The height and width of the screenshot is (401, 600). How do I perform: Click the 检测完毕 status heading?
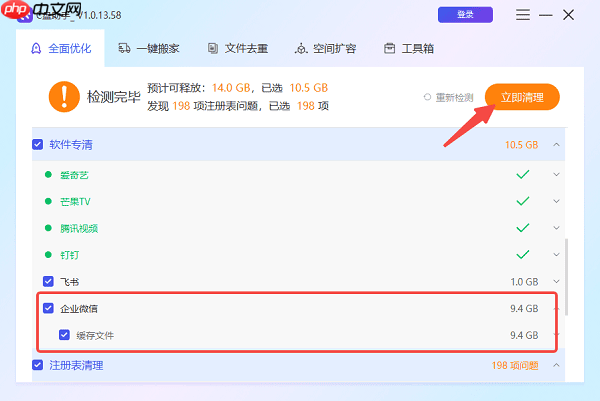click(114, 97)
